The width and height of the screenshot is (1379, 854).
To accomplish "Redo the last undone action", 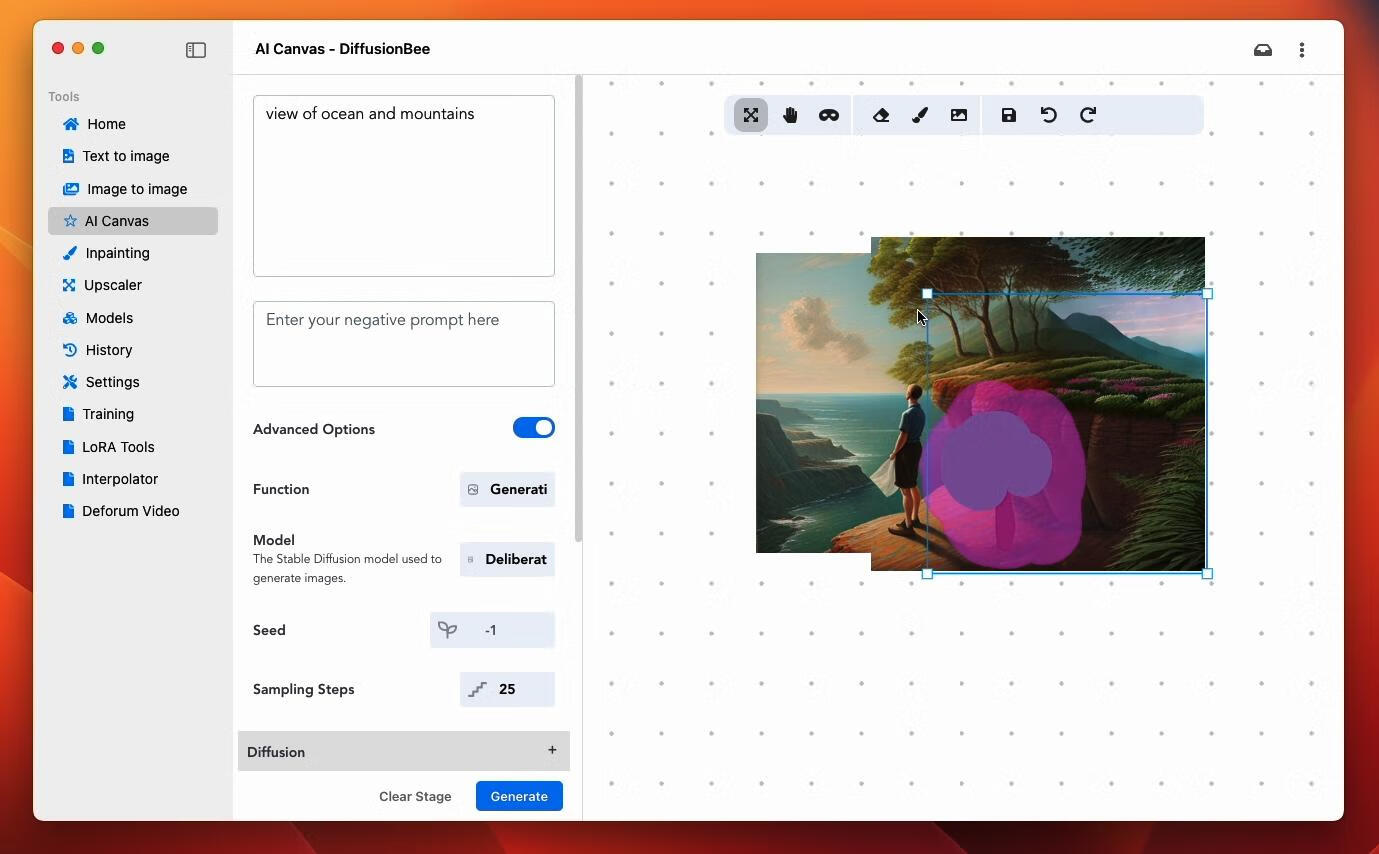I will point(1087,114).
